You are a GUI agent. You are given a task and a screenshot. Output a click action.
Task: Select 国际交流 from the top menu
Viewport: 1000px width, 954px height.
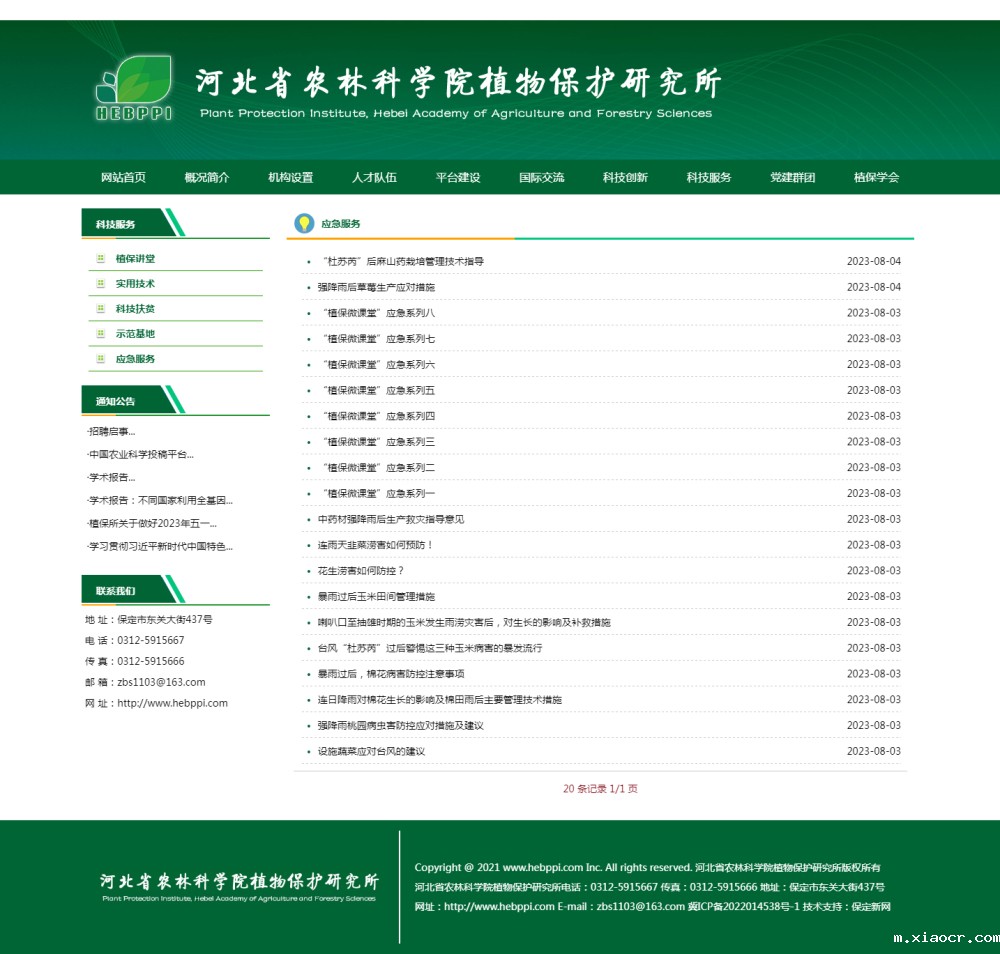[541, 178]
